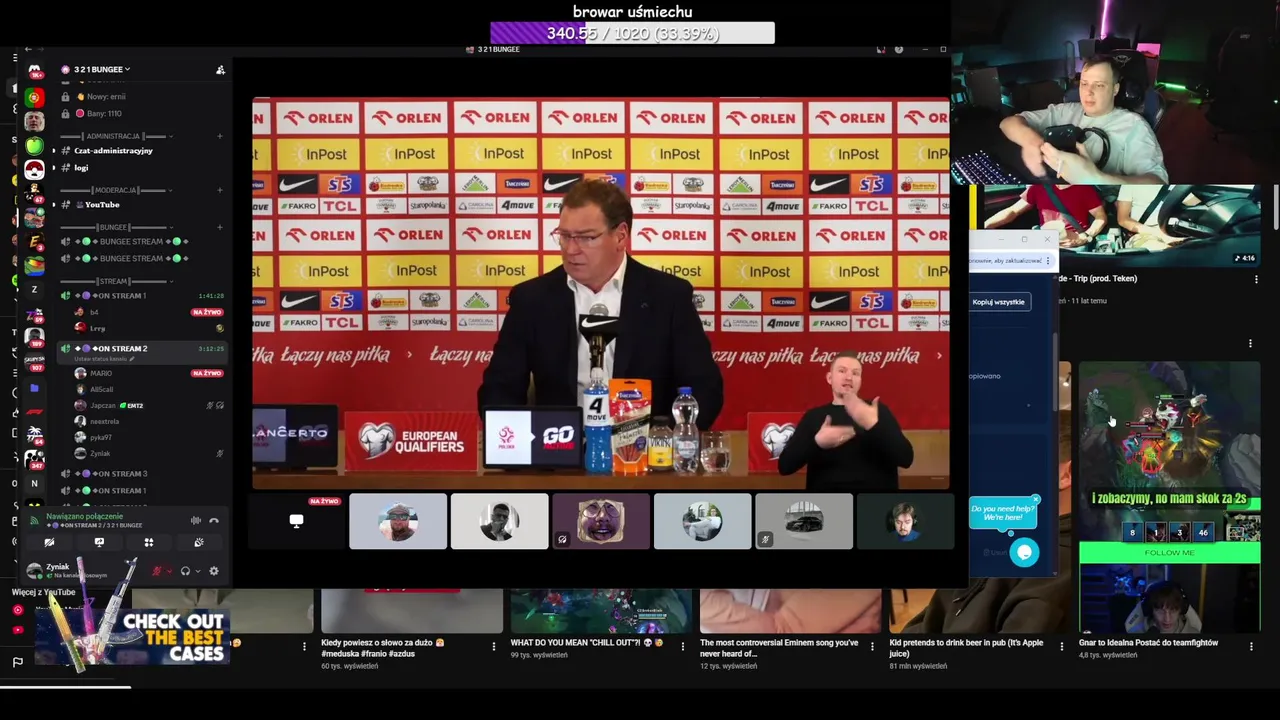Open the server labelled N
Image resolution: width=1280 pixels, height=720 pixels.
34,483
